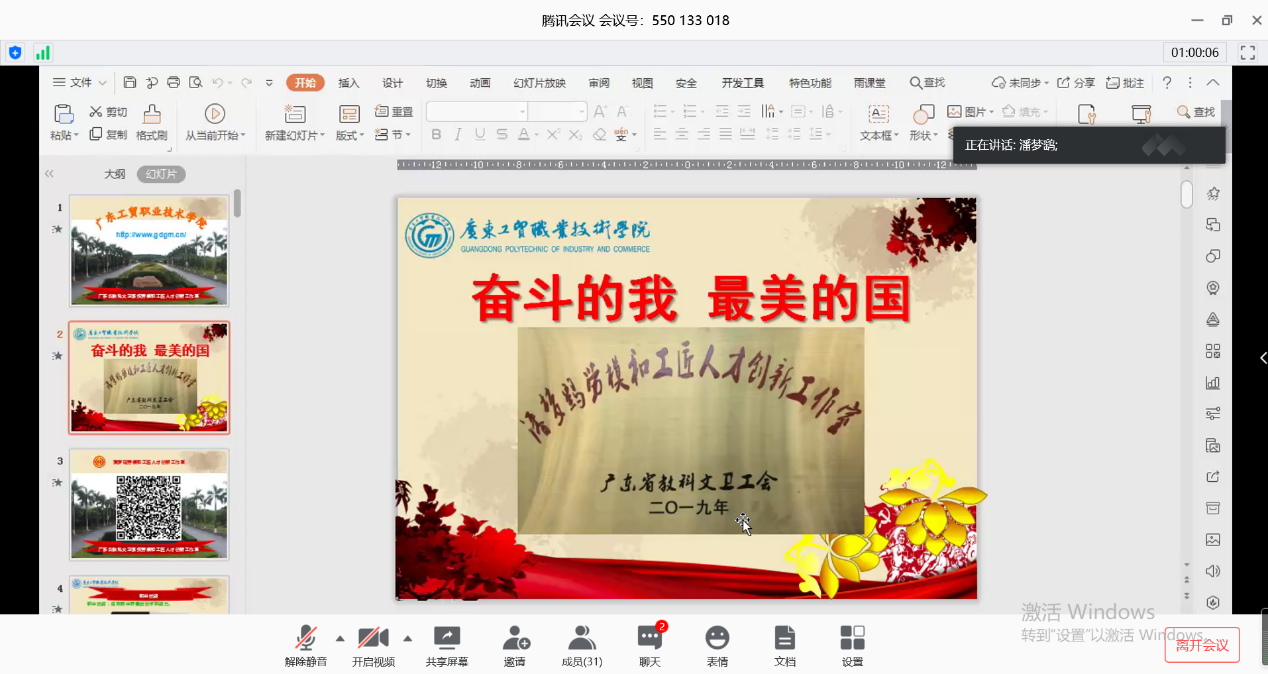Open the 文档 documents icon
Viewport: 1268px width, 674px height.
(785, 644)
